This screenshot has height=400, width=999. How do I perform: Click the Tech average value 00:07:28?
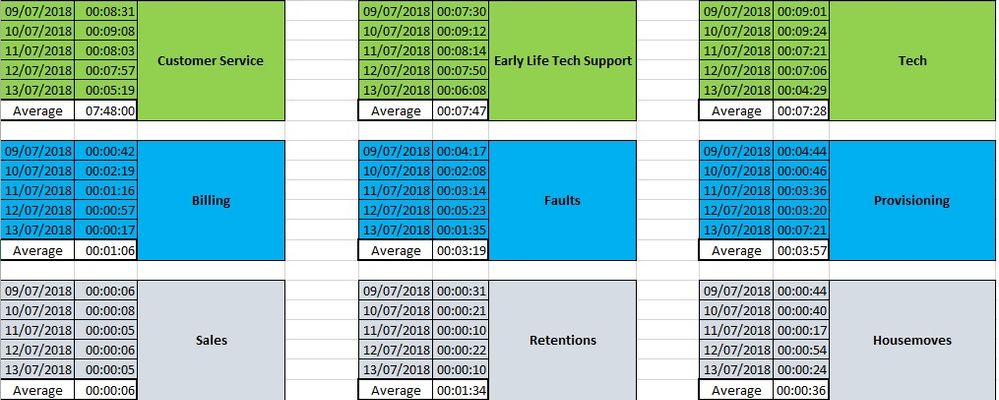pos(801,111)
